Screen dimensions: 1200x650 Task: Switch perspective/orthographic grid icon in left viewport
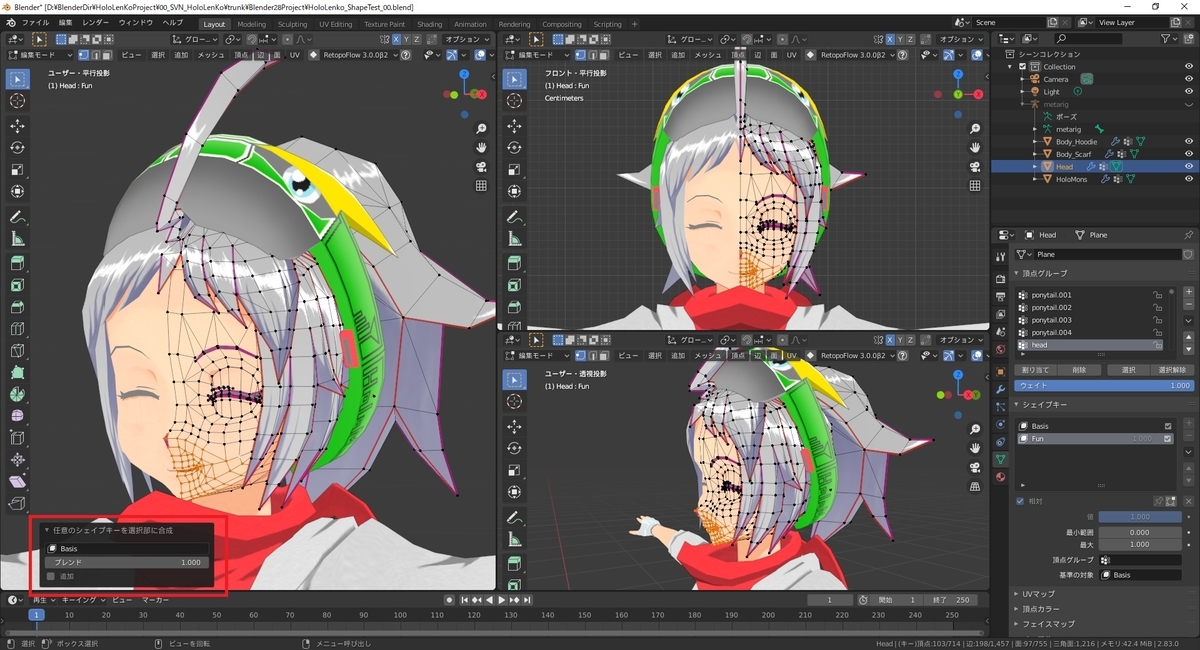tap(480, 186)
